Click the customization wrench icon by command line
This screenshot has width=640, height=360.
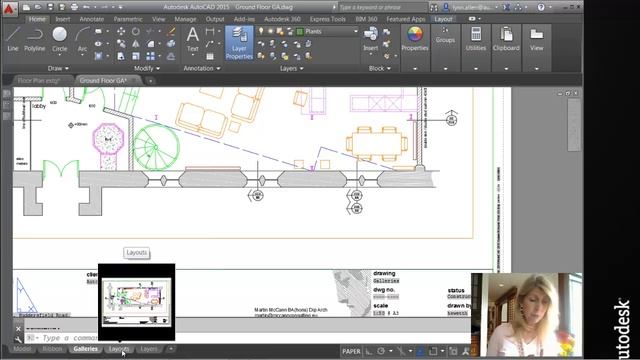(x=18, y=339)
